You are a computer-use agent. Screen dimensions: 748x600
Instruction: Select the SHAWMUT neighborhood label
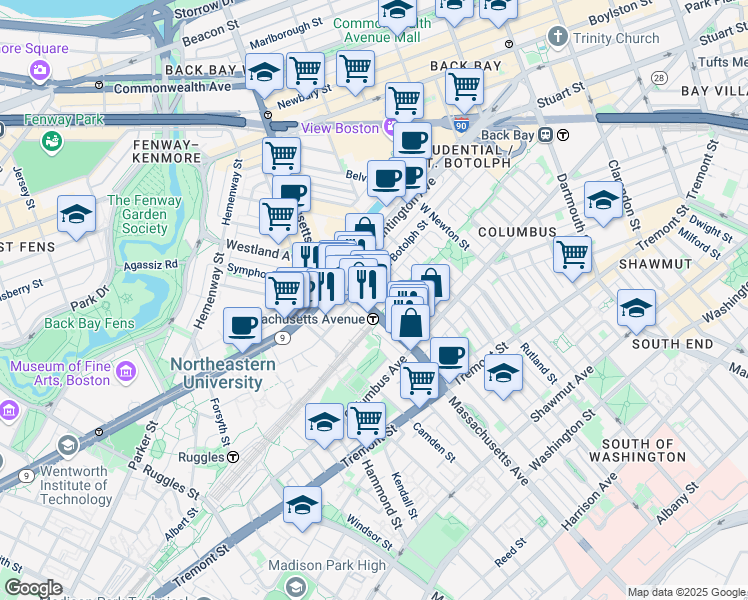[655, 264]
